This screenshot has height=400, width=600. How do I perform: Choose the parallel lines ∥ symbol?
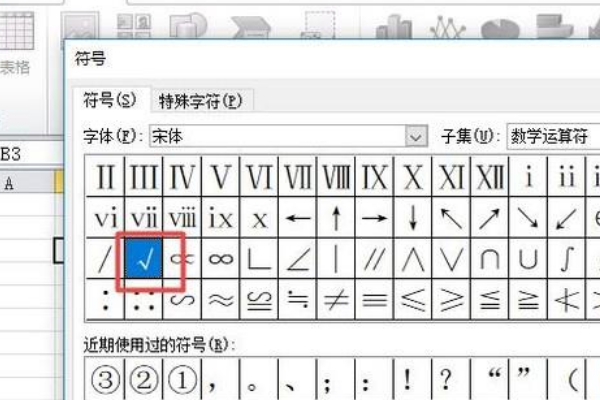(374, 259)
